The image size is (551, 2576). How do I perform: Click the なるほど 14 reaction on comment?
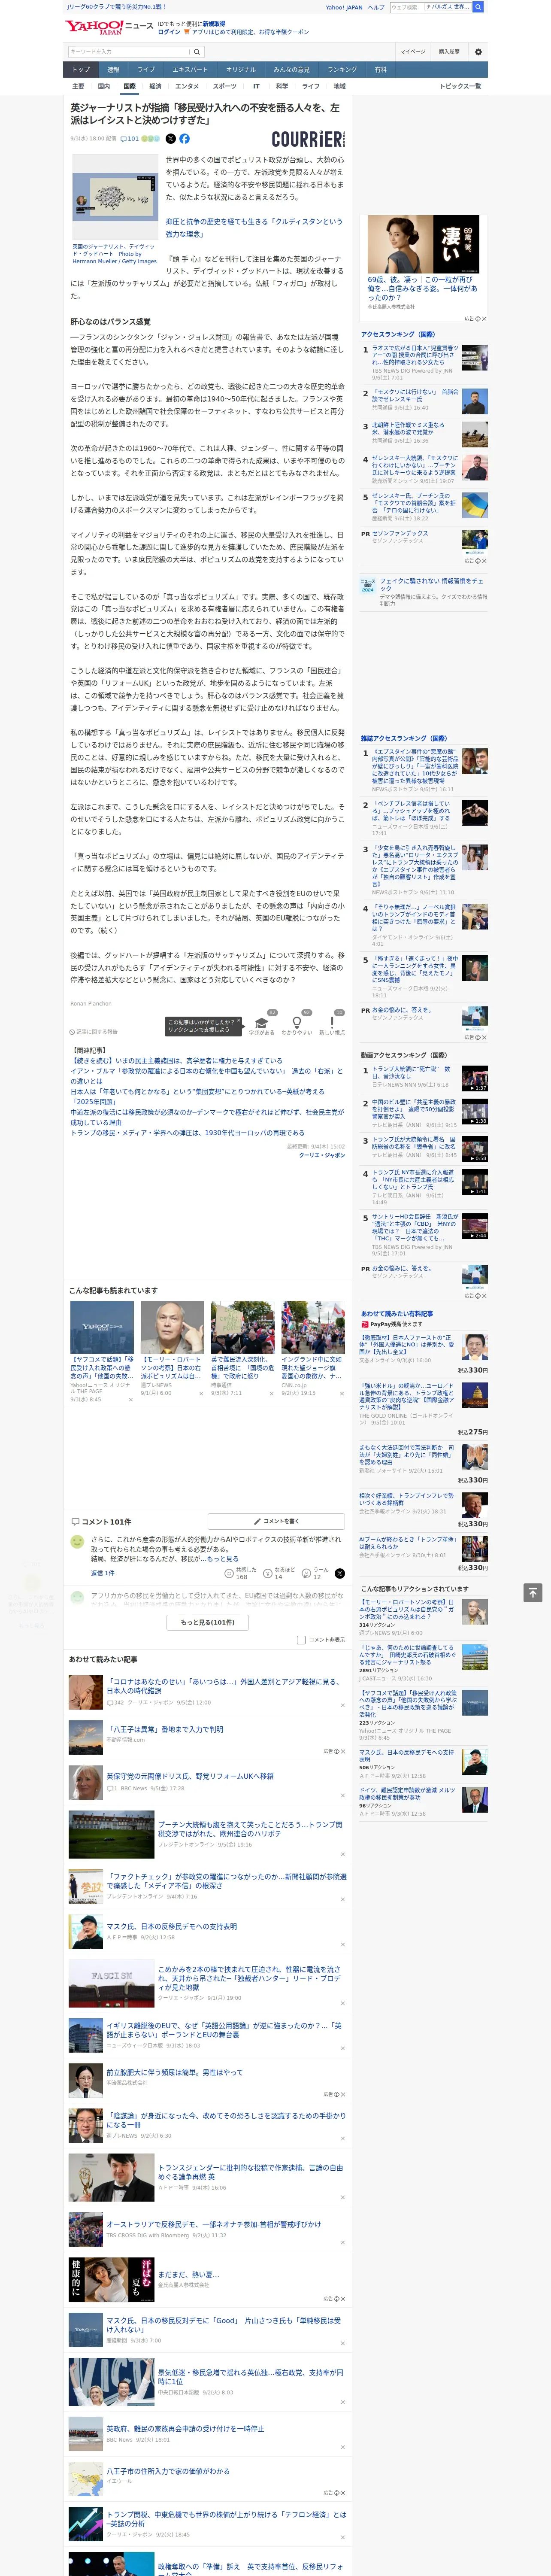279,1573
